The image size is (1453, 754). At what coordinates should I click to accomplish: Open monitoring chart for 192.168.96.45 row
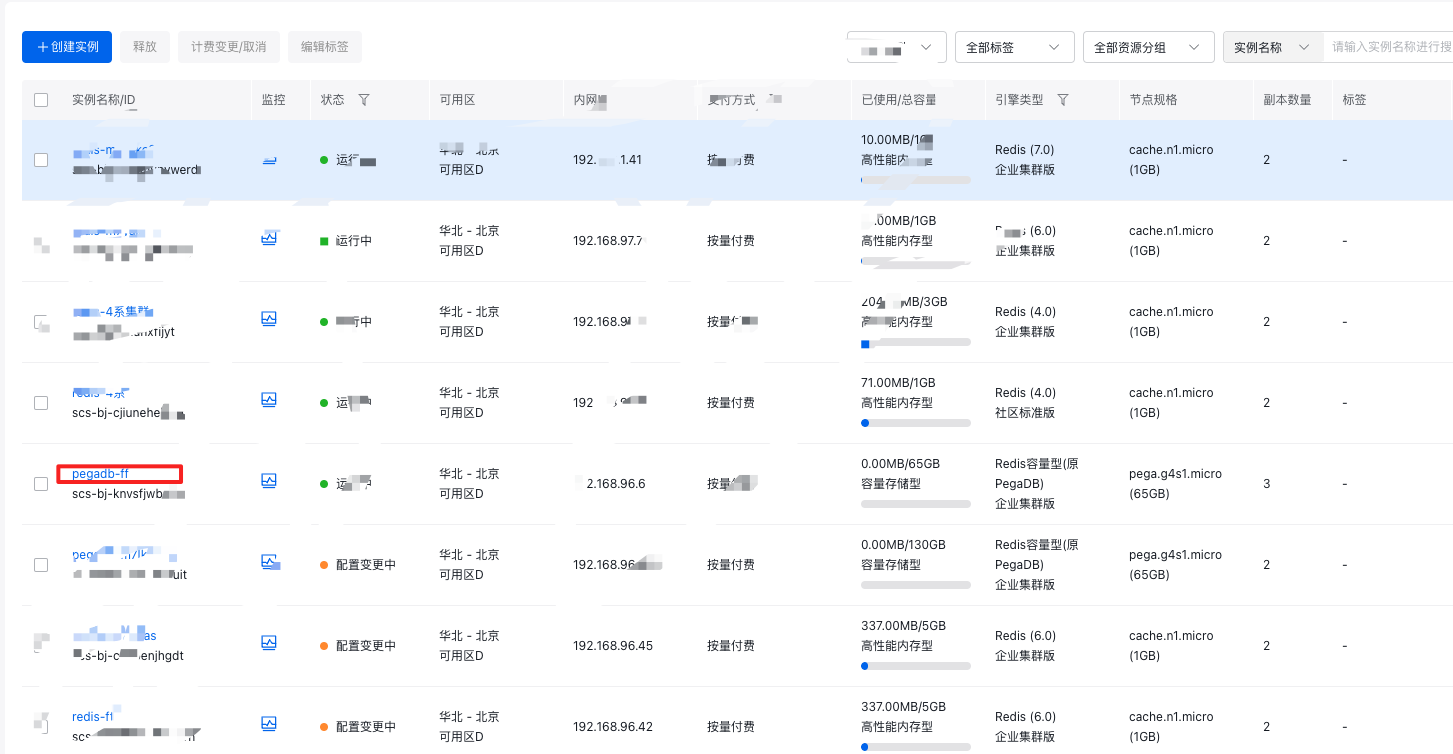coord(268,644)
